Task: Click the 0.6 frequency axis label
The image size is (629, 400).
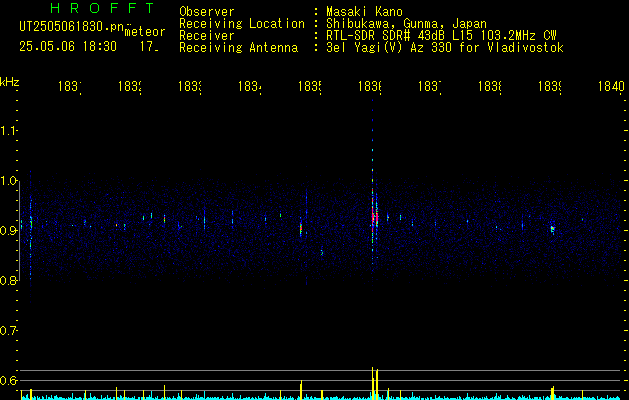Action: (x=8, y=380)
